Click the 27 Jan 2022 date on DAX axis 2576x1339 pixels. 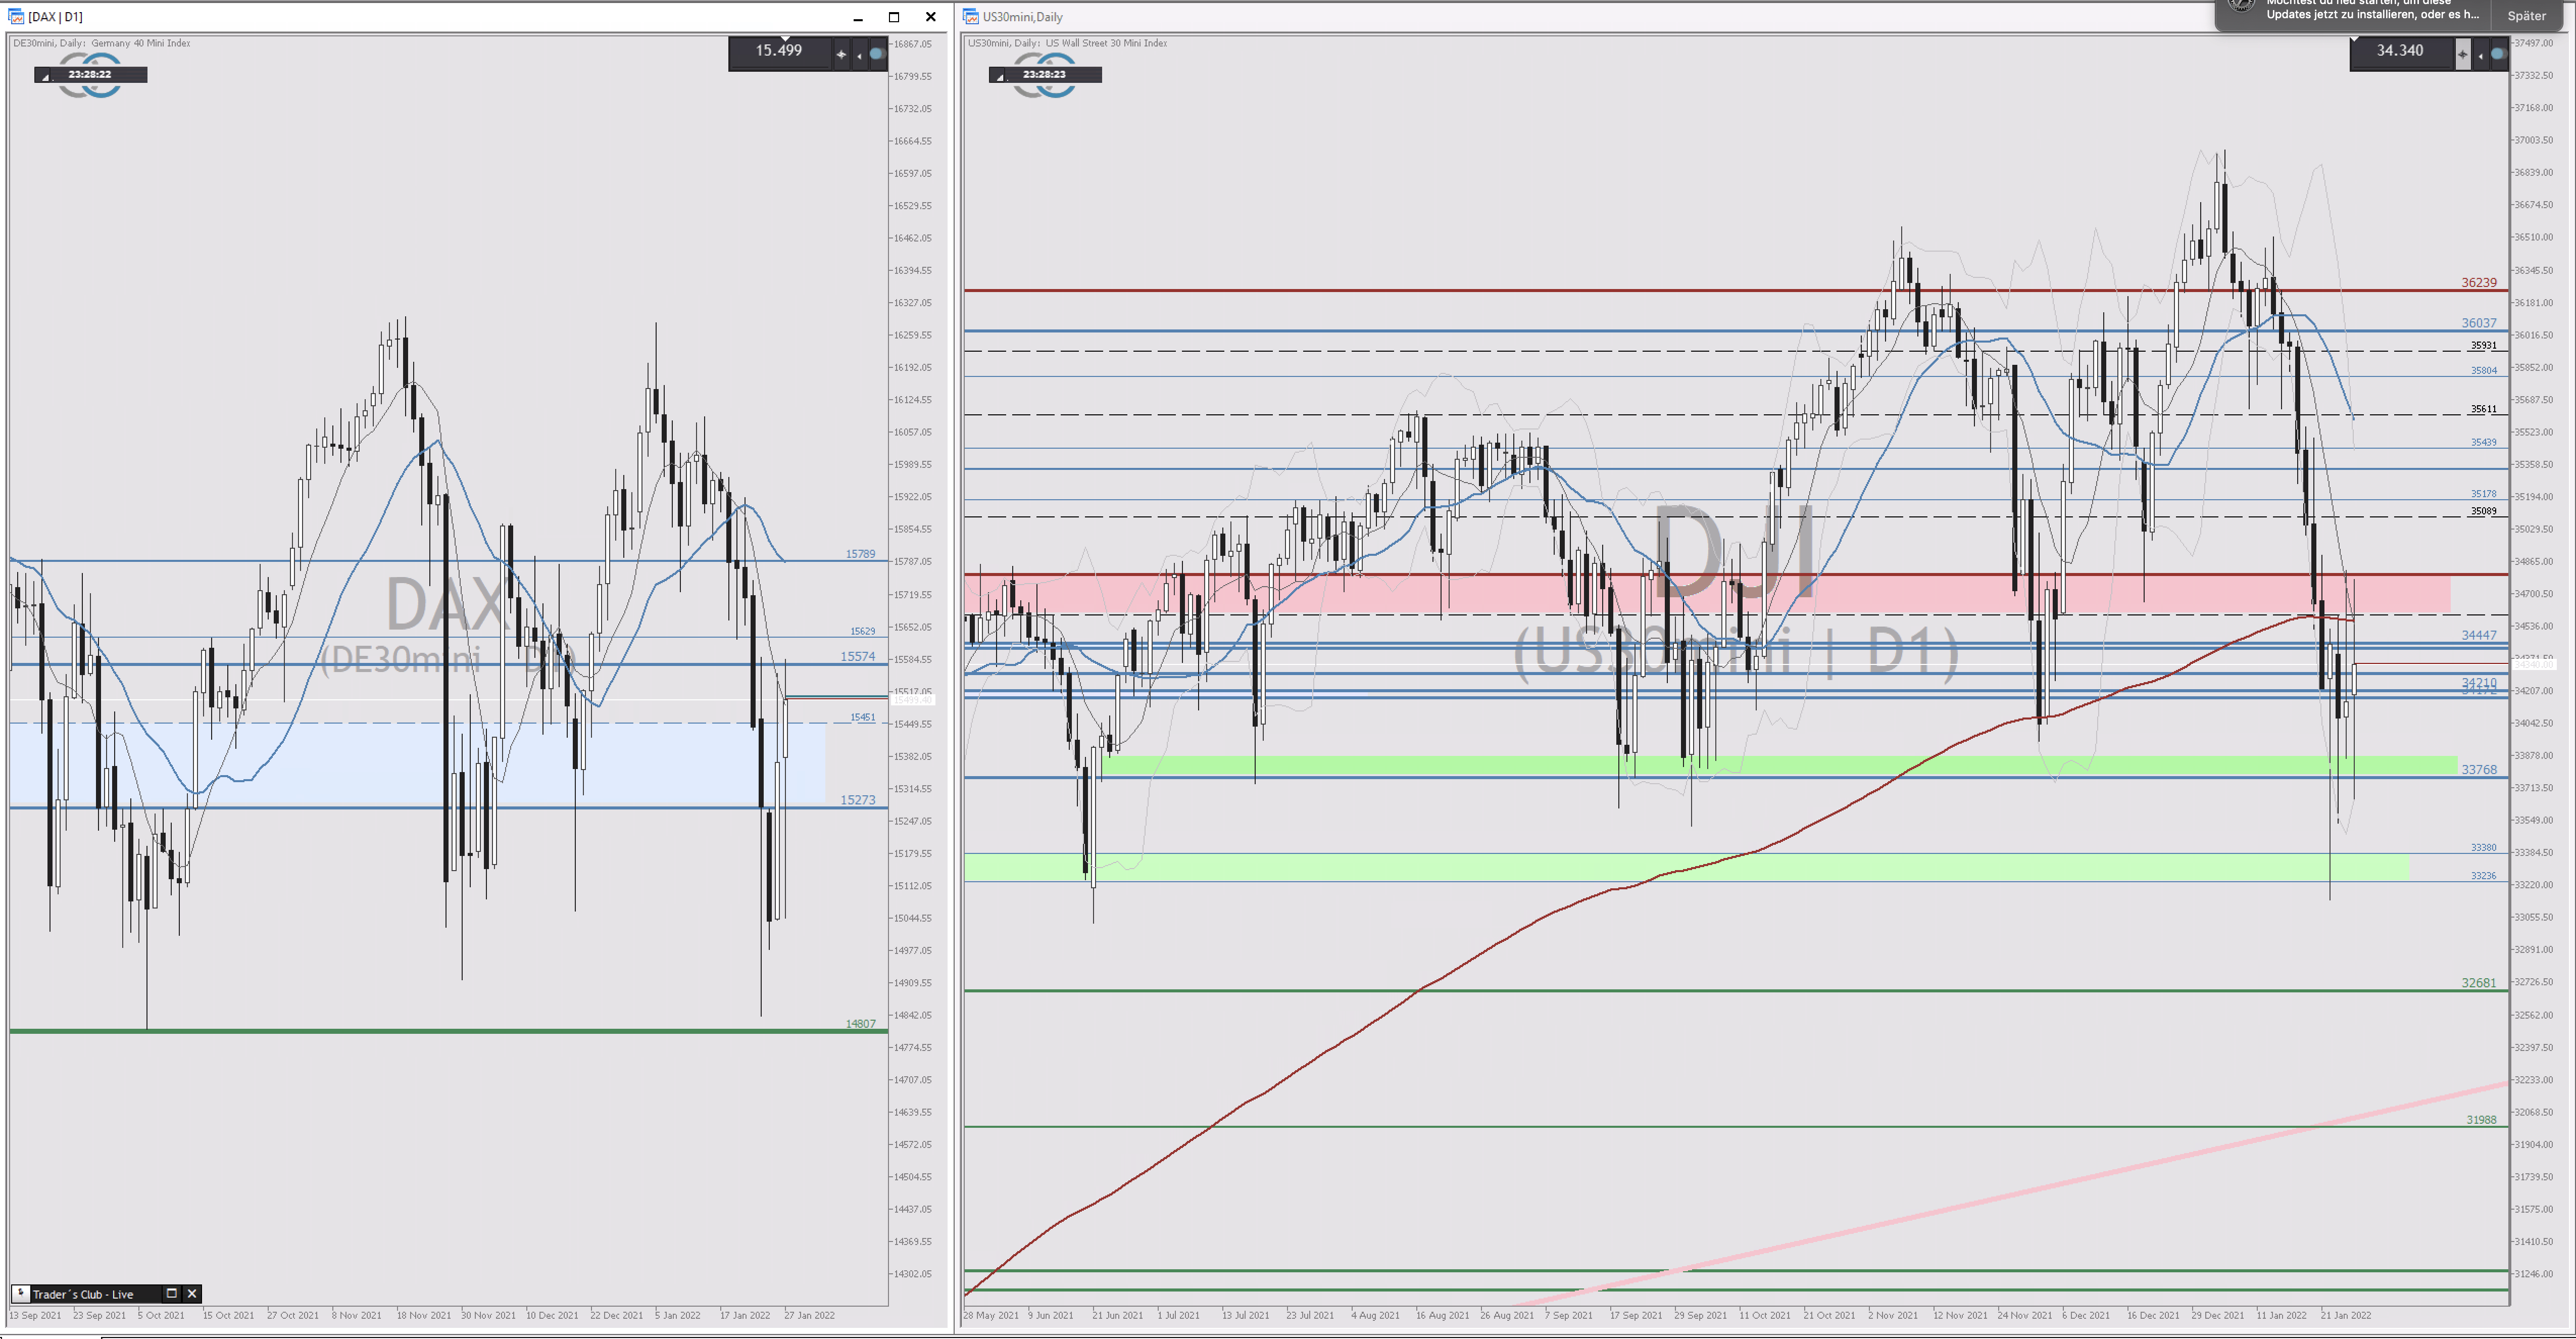coord(810,1316)
